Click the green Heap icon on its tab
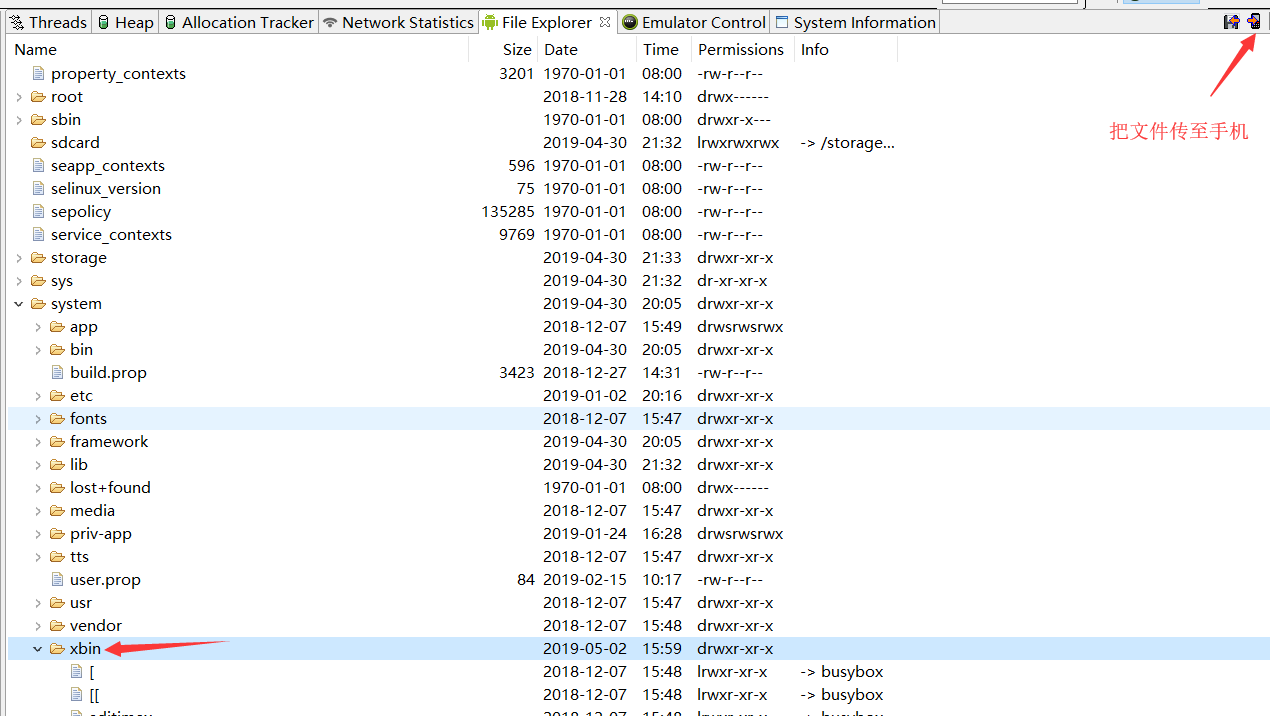The image size is (1270, 716). click(105, 21)
